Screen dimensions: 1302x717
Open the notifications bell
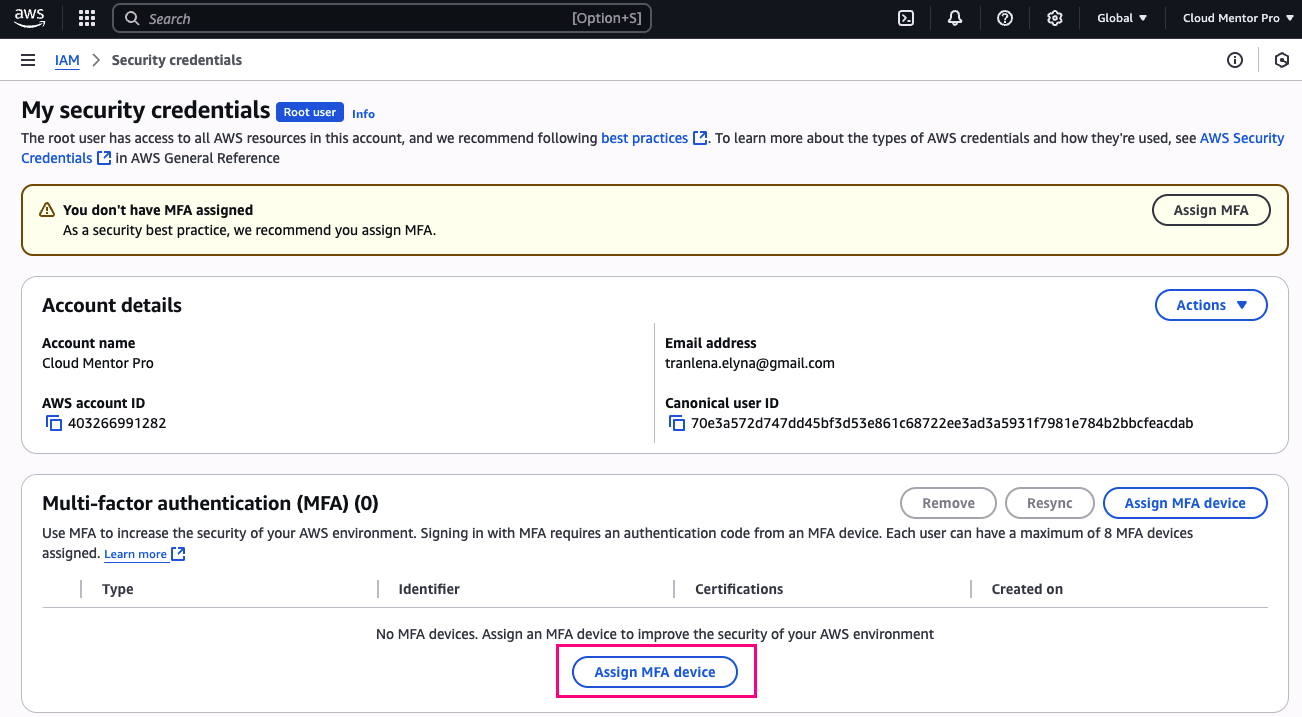(x=955, y=18)
